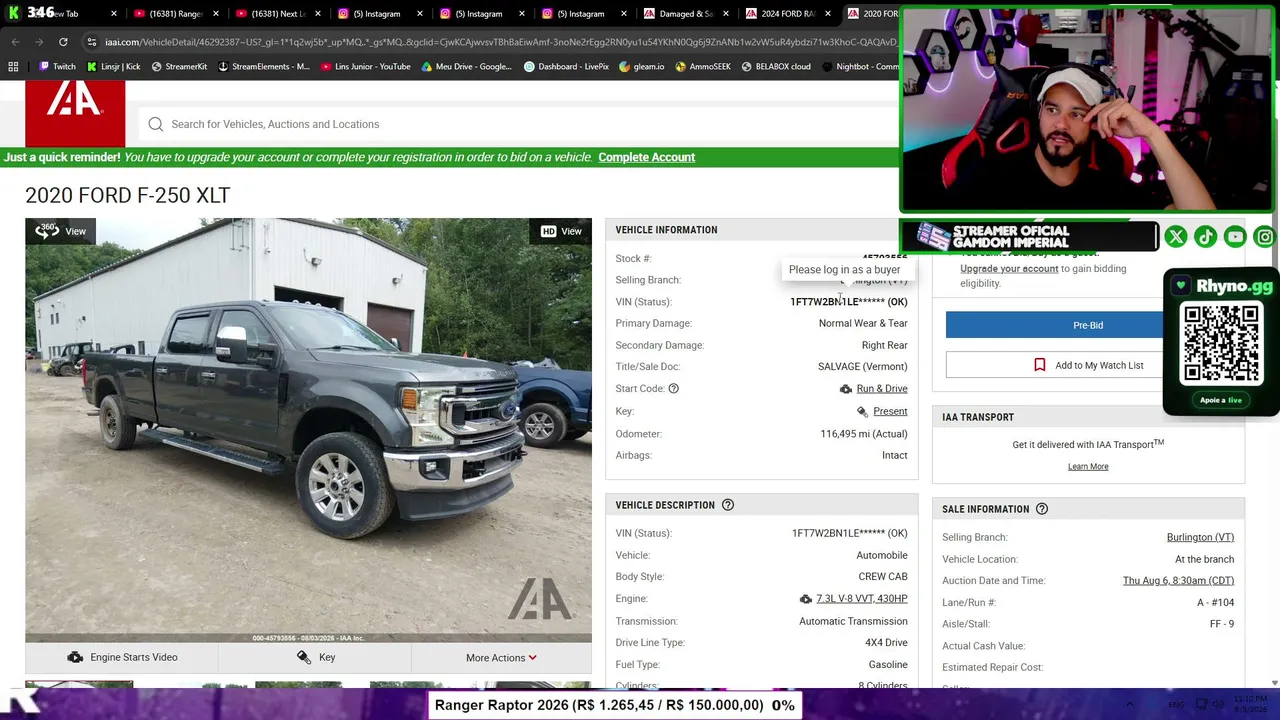
Task: Click the Sale Information help icon
Action: [1042, 509]
